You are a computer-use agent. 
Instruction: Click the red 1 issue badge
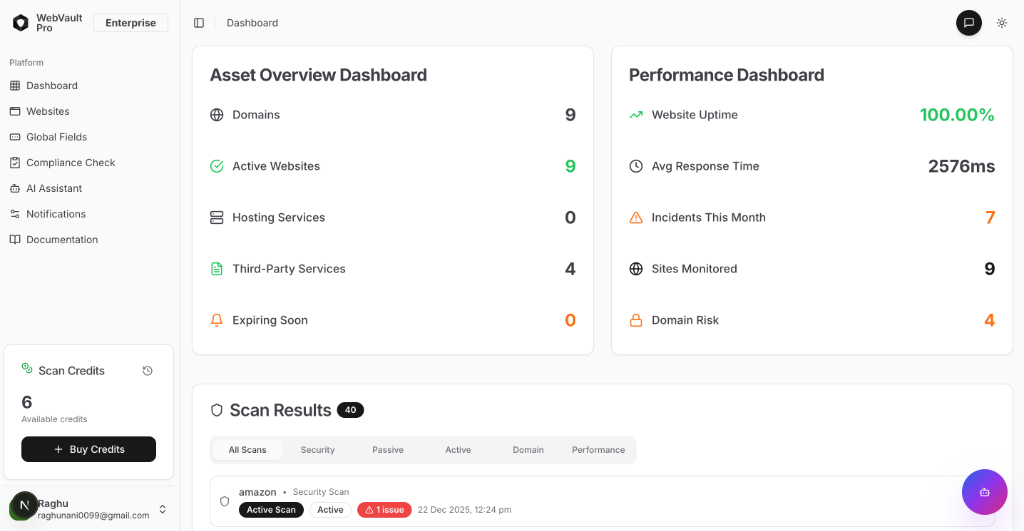click(384, 510)
